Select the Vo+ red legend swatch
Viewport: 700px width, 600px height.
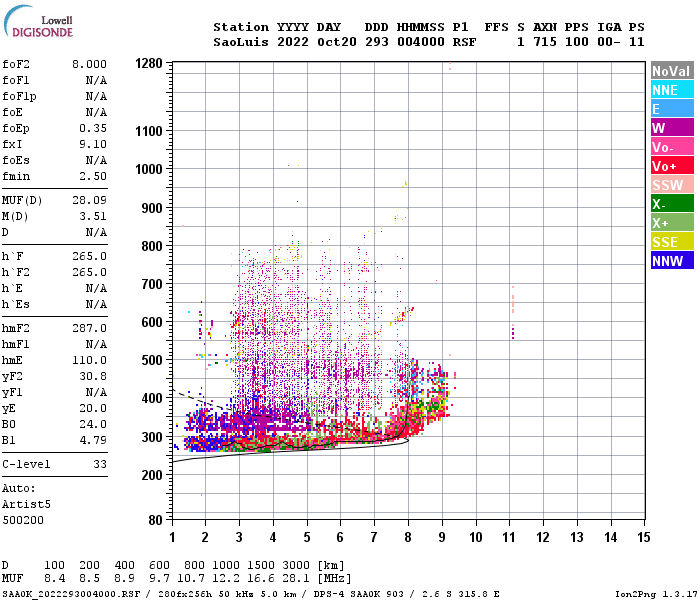pyautogui.click(x=672, y=166)
